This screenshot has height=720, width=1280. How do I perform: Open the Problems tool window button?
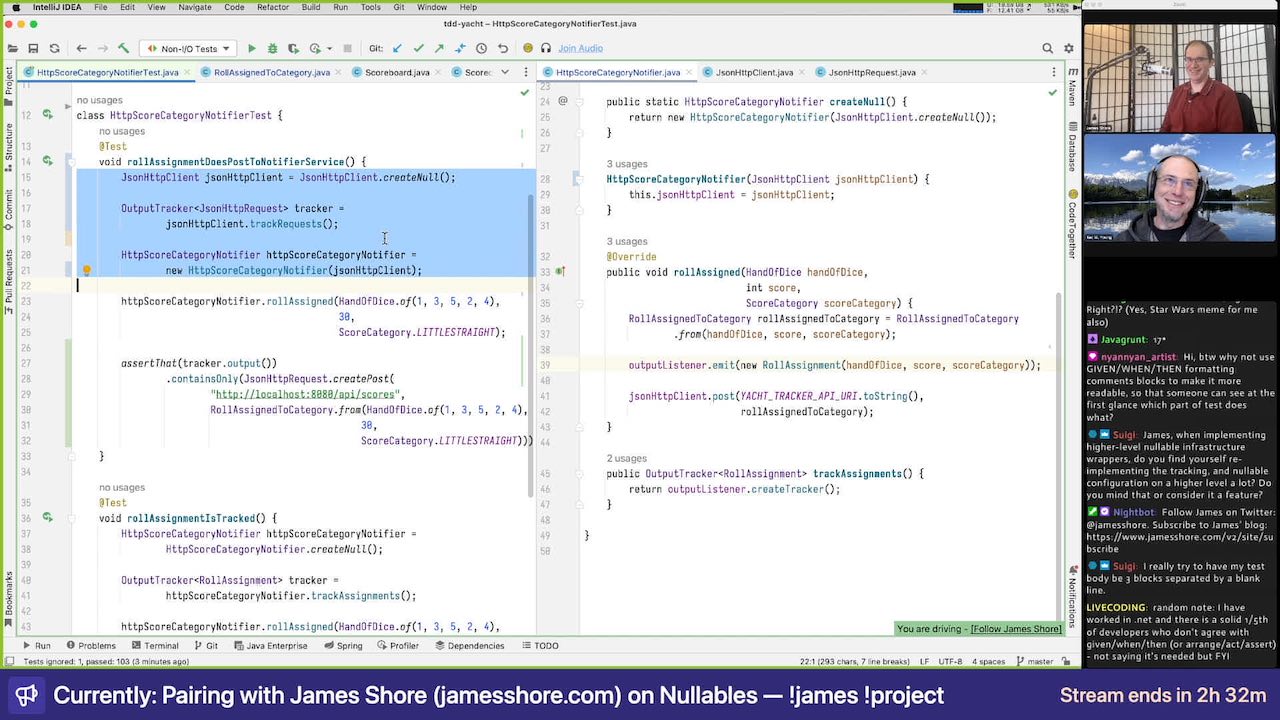[90, 646]
